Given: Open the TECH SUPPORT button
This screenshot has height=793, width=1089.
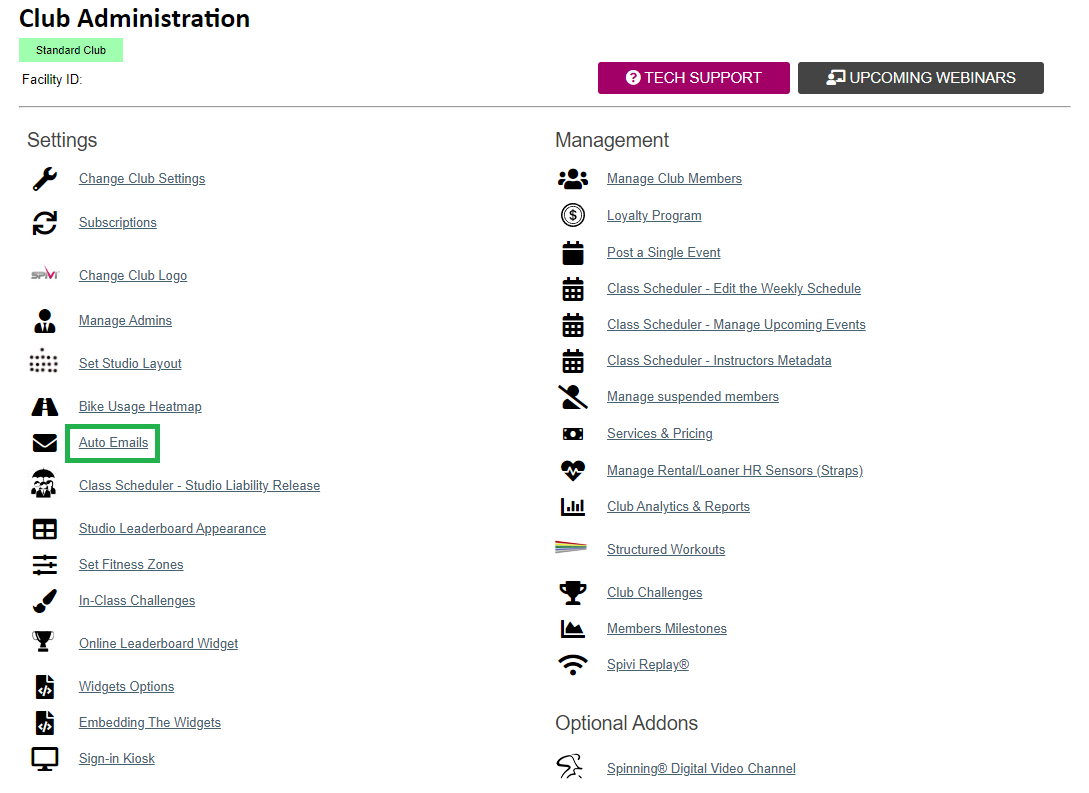Looking at the screenshot, I should click(x=694, y=78).
